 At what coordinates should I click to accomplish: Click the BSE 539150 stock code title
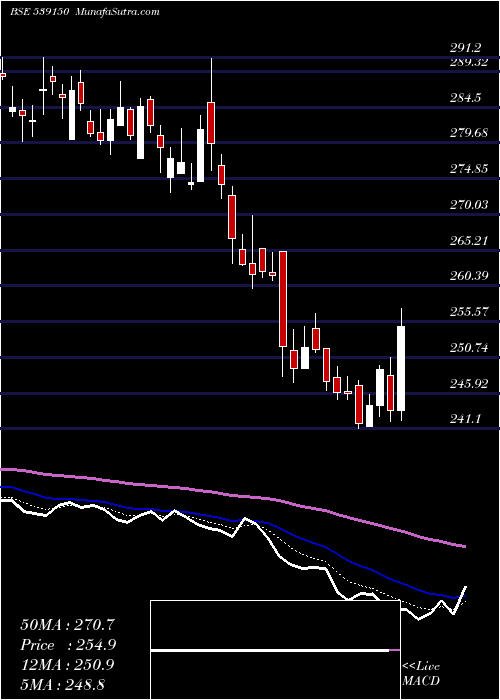39,12
